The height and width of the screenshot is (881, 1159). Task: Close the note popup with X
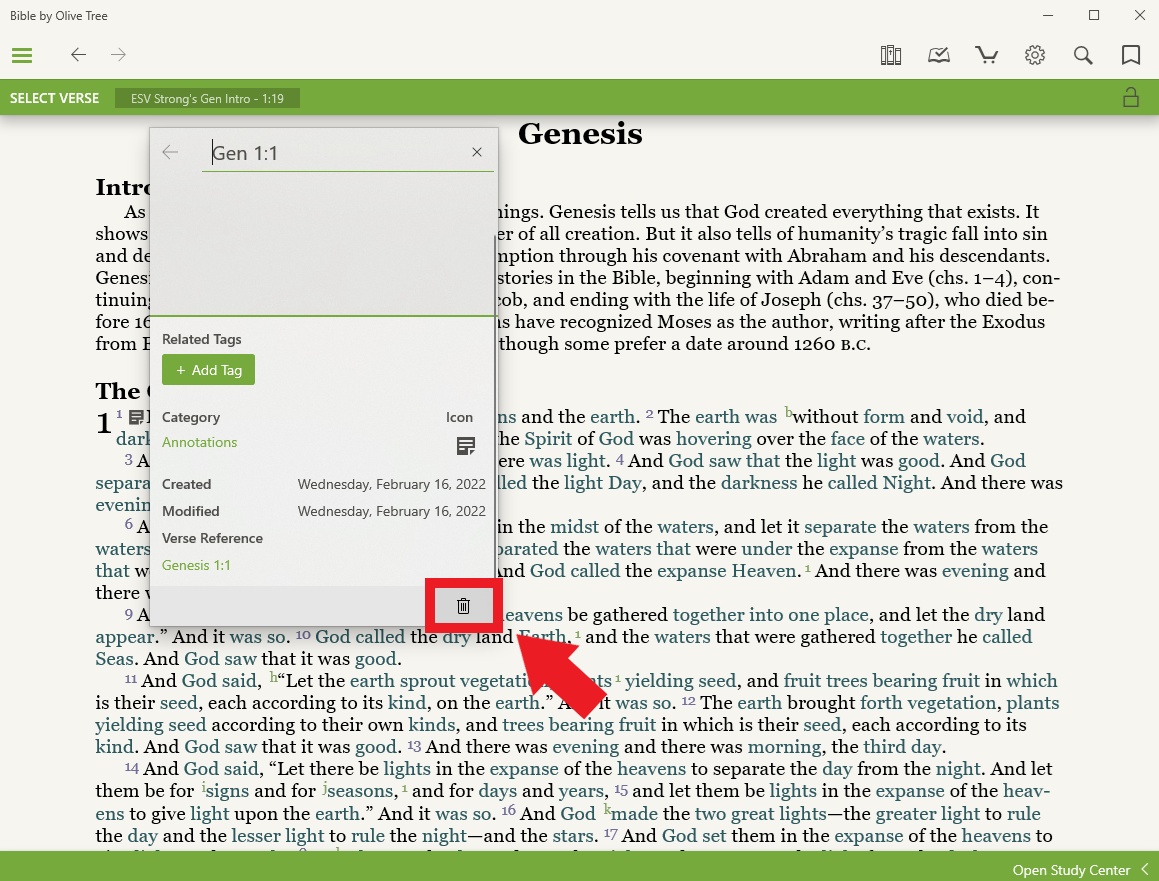coord(477,152)
